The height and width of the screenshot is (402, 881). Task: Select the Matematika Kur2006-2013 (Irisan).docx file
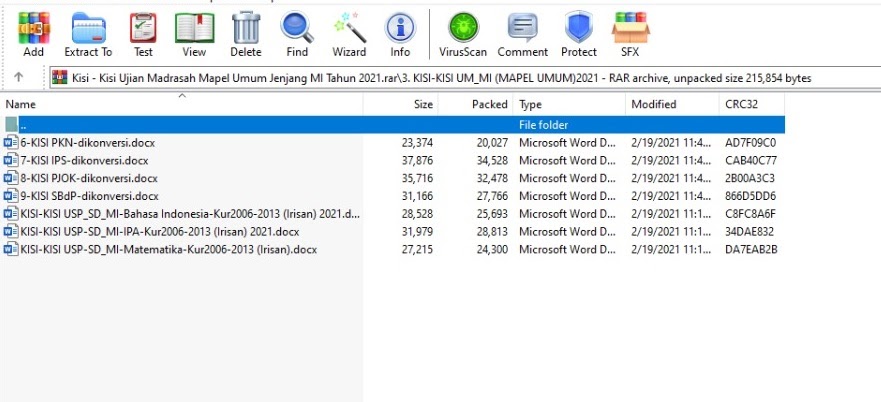[169, 250]
